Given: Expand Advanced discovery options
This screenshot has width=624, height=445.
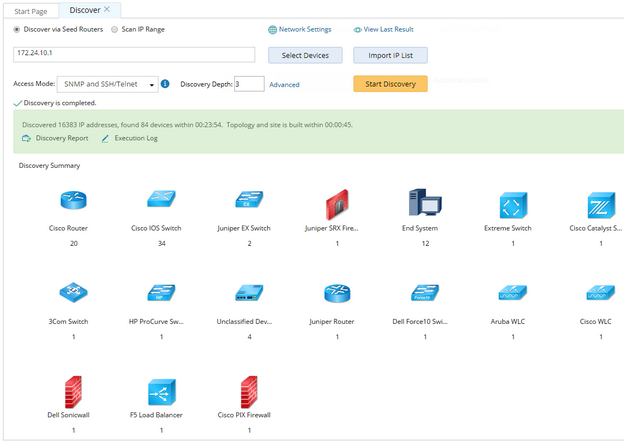Looking at the screenshot, I should pos(284,84).
